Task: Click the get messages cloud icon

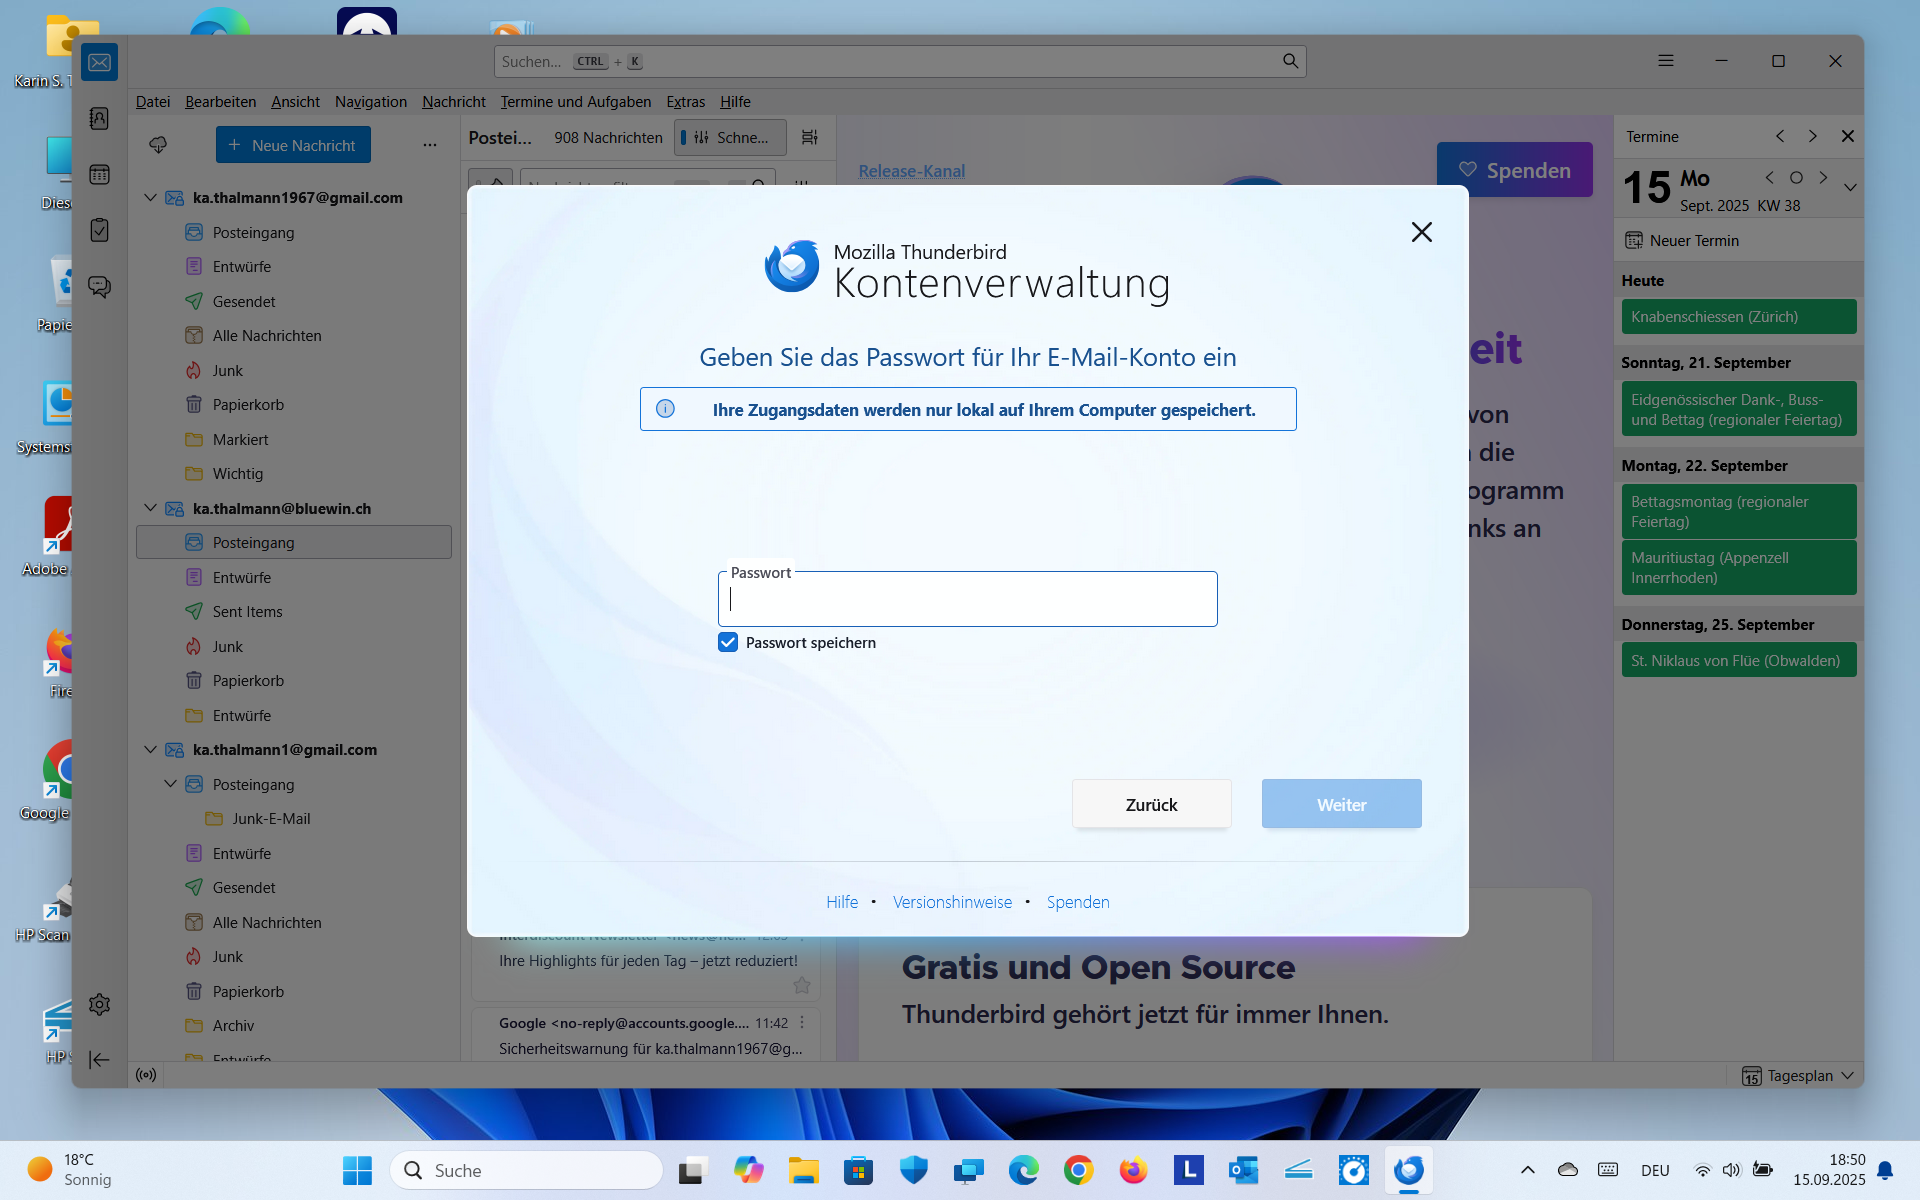Action: click(x=158, y=145)
